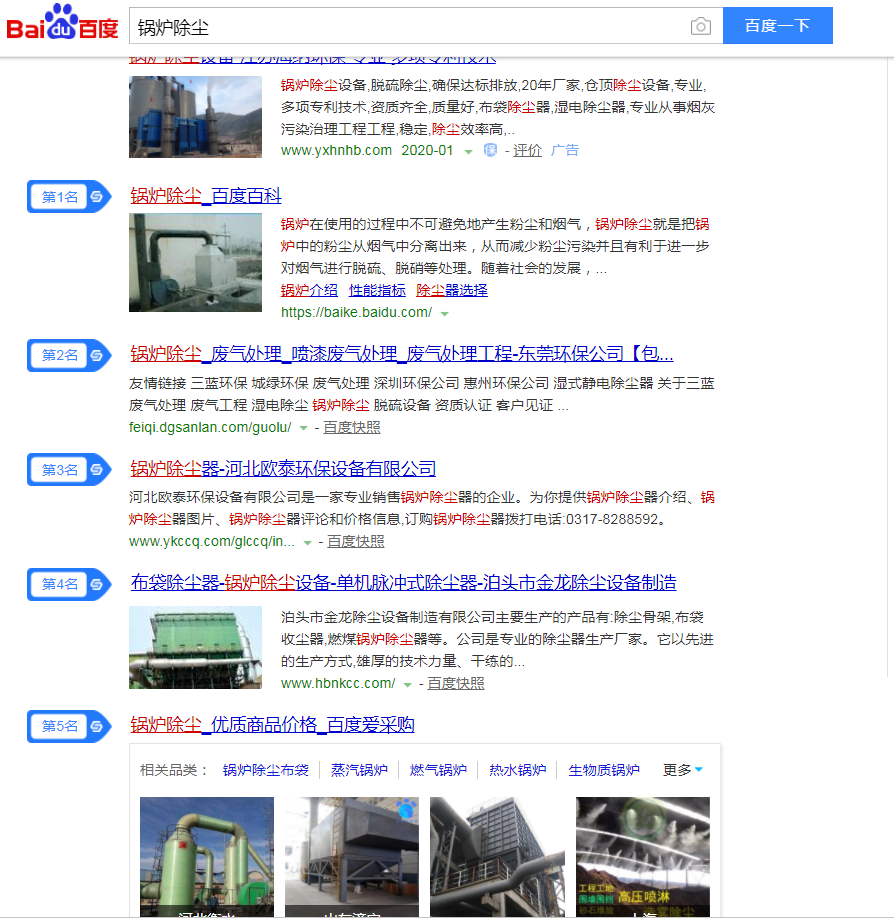Click the 第1名 rank badge icon
The image size is (894, 918).
tap(69, 197)
